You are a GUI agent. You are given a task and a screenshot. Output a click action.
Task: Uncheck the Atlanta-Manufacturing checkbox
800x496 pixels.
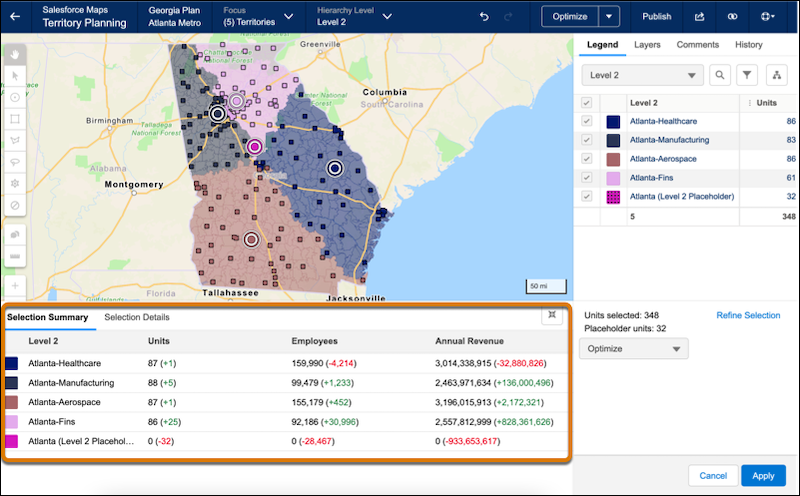point(587,140)
